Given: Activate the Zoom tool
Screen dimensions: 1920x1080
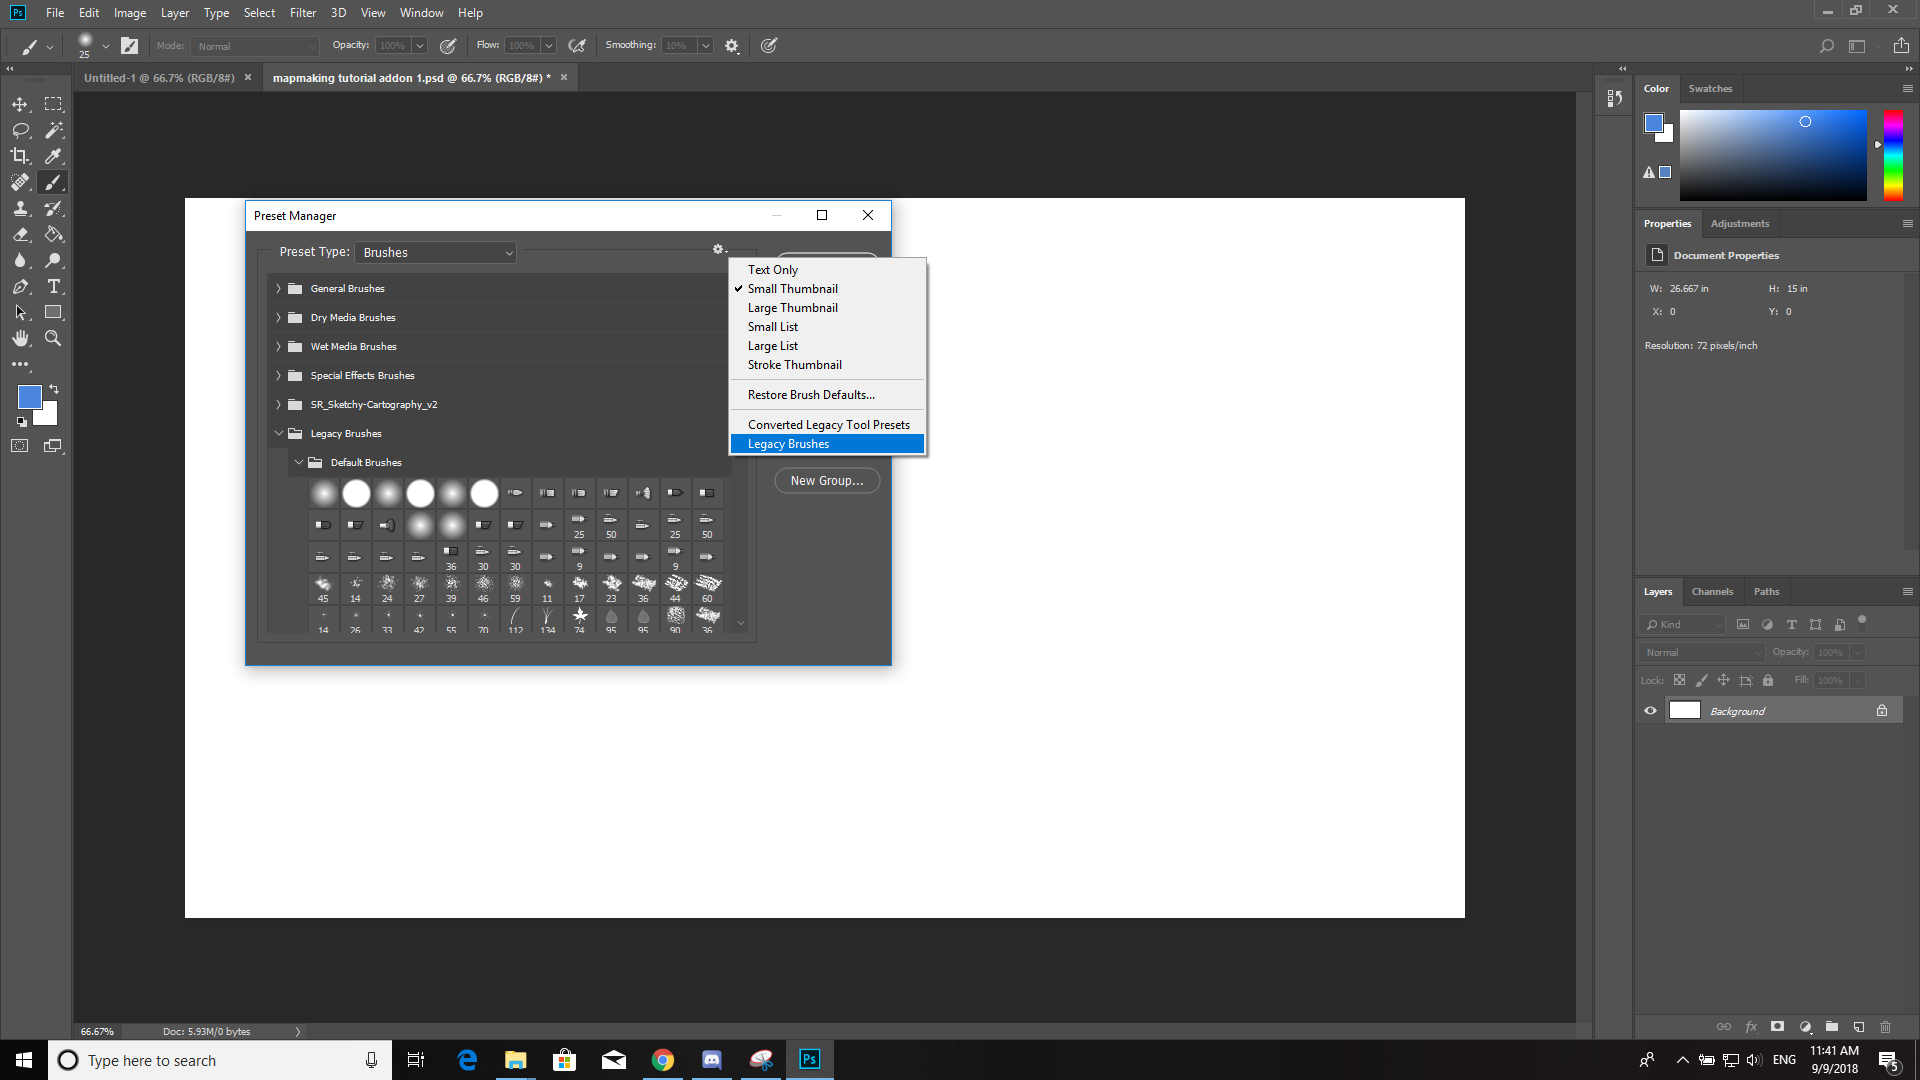Looking at the screenshot, I should (x=54, y=339).
